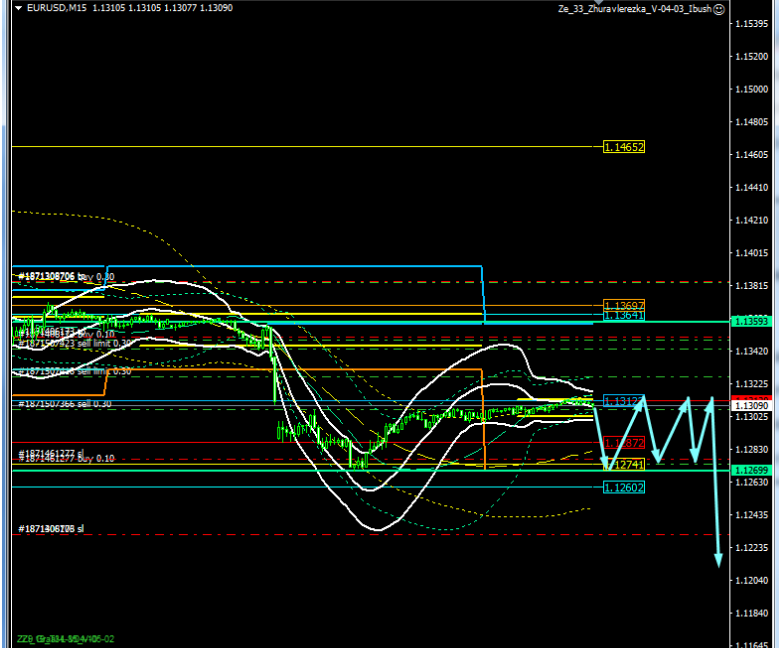Select the #1871461277 sl stop loss label
This screenshot has height=648, width=779.
51,453
